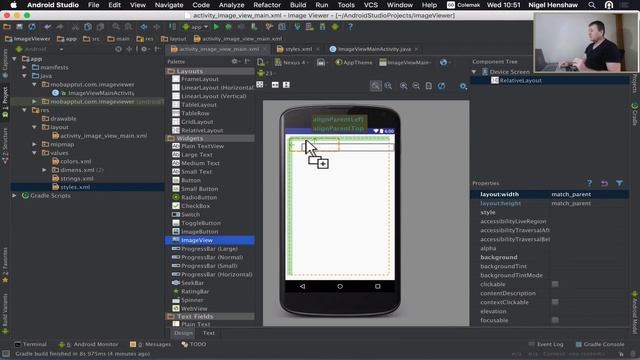
Task: Click the layout breadcrumb in navigation bar
Action: tap(173, 39)
